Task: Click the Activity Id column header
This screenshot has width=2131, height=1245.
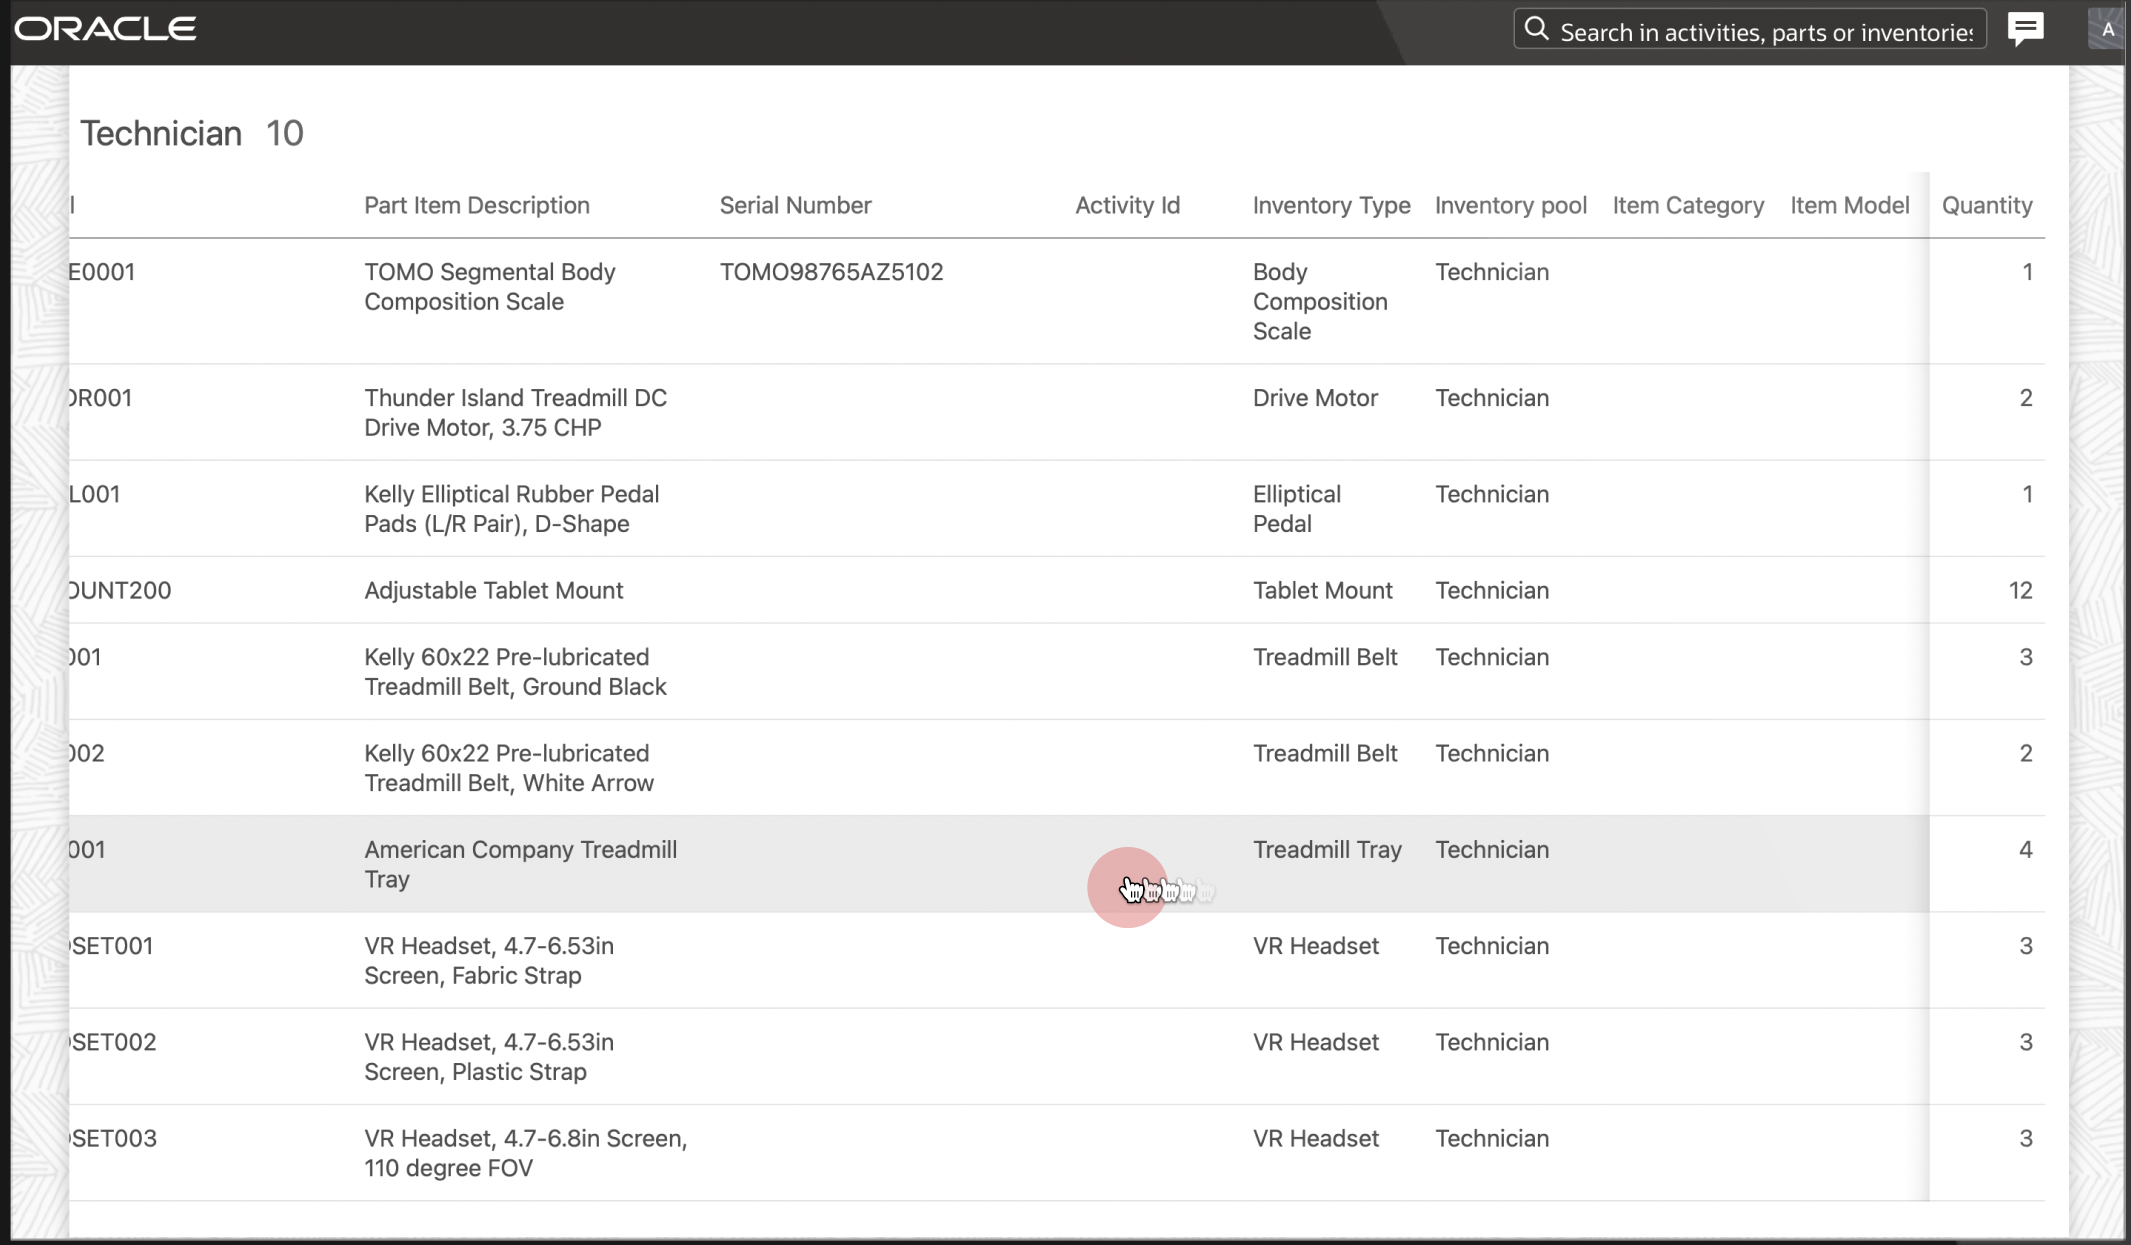Action: [x=1126, y=205]
